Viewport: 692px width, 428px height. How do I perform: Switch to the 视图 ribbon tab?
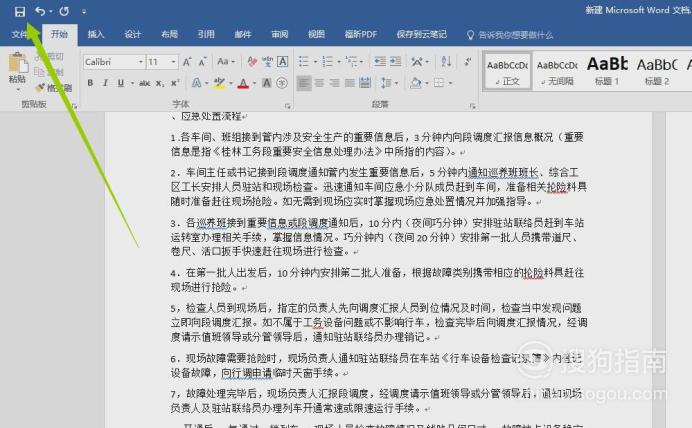pos(316,34)
